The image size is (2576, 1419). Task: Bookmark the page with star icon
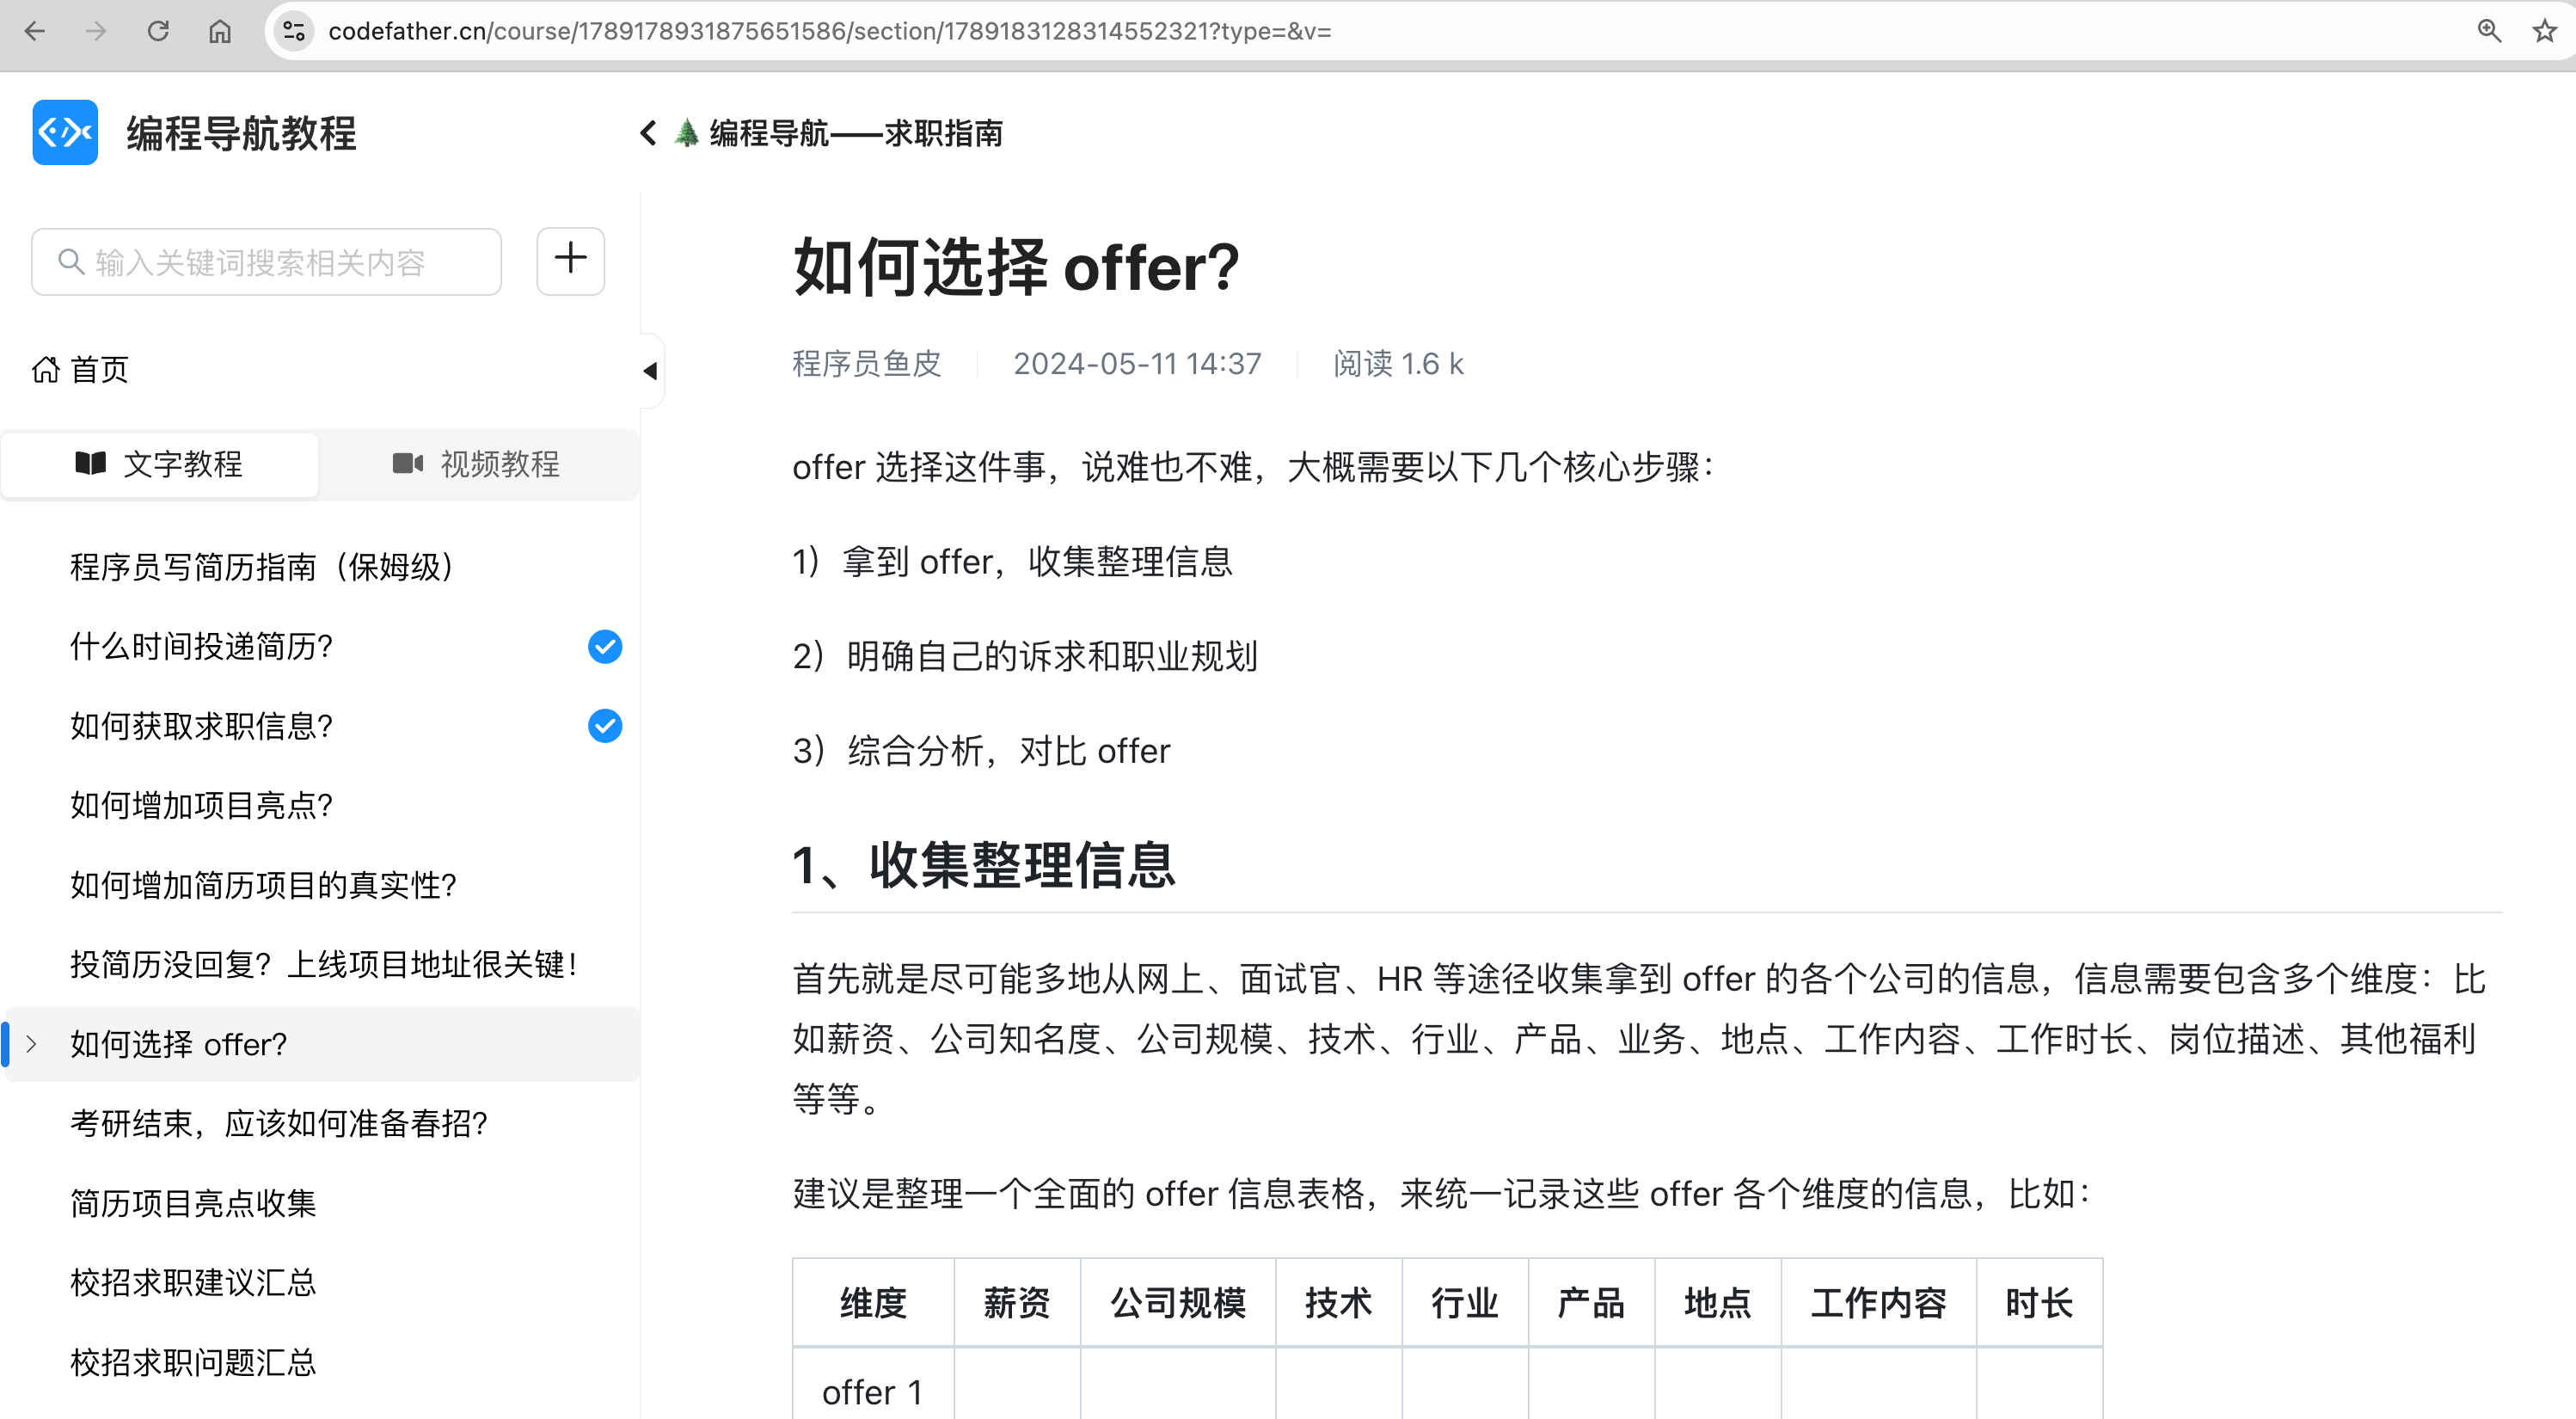tap(2544, 31)
